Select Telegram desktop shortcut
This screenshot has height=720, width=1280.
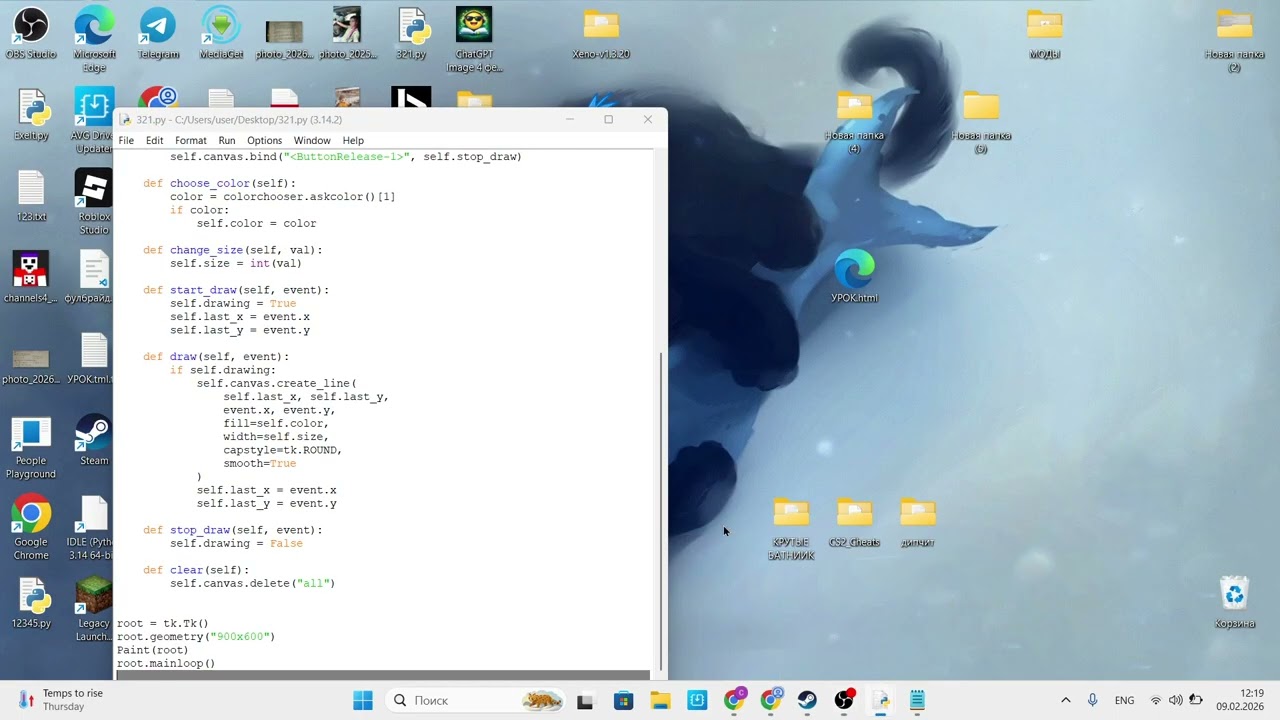(158, 33)
